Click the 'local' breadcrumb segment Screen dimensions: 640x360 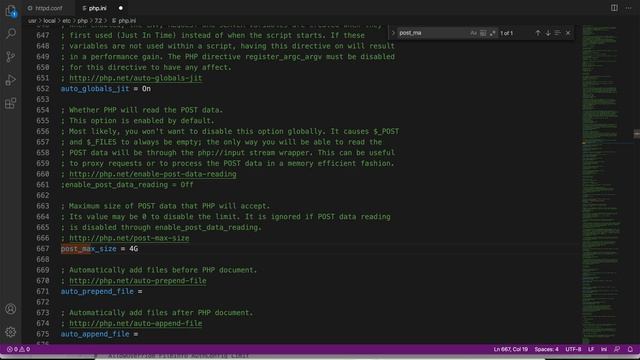pos(49,20)
